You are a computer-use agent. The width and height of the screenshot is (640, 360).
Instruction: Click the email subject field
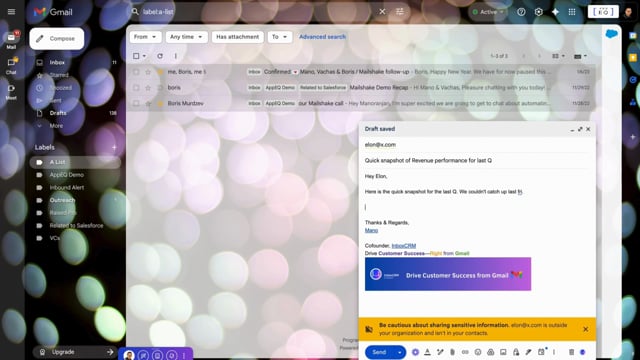pos(477,160)
